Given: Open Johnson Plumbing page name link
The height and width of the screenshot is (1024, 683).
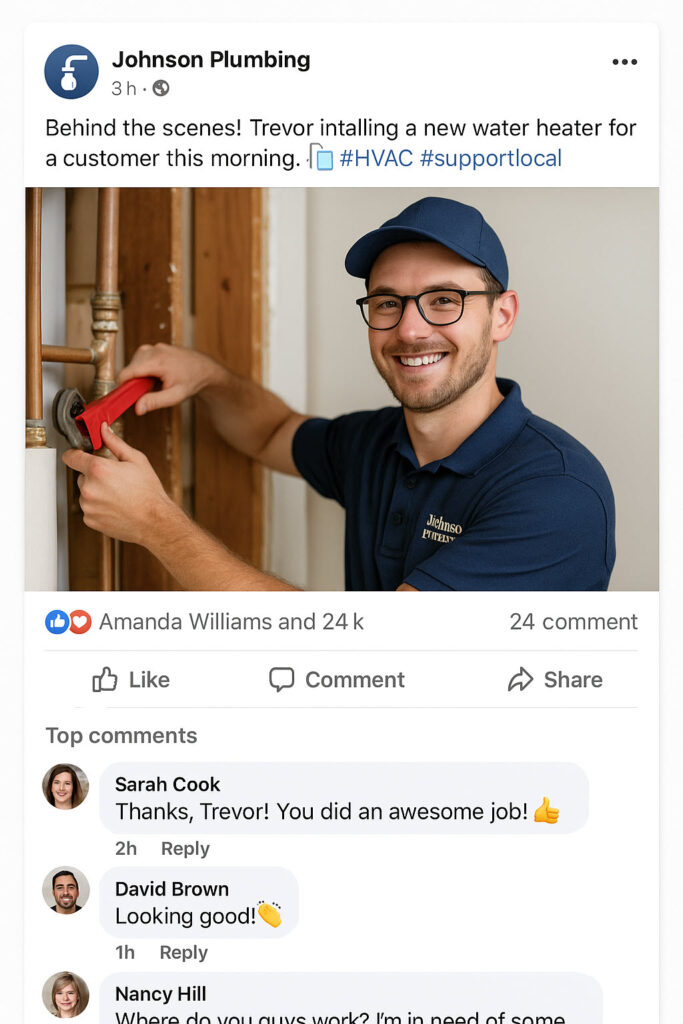Looking at the screenshot, I should [211, 60].
